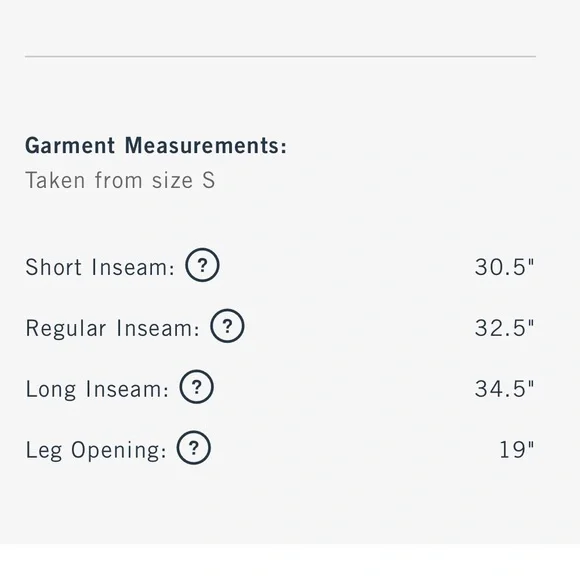
Task: Click the white strip below the gray panel
Action: pyautogui.click(x=290, y=562)
